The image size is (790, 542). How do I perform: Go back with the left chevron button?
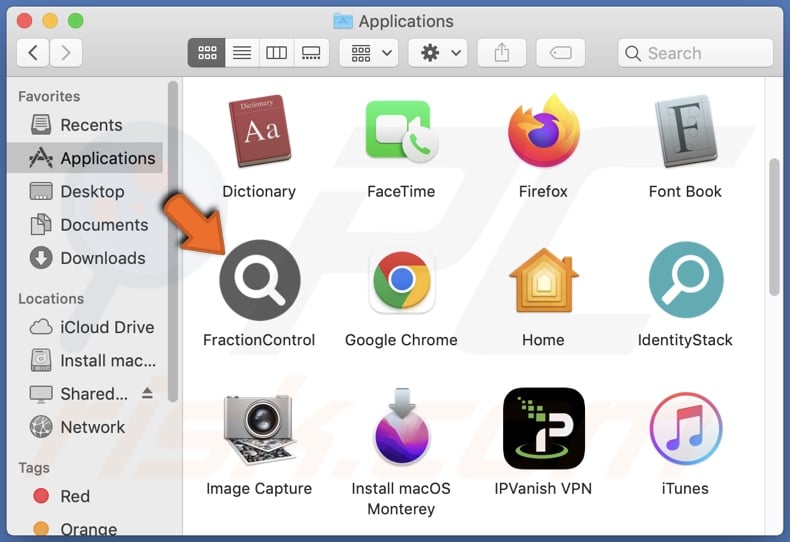(x=33, y=53)
